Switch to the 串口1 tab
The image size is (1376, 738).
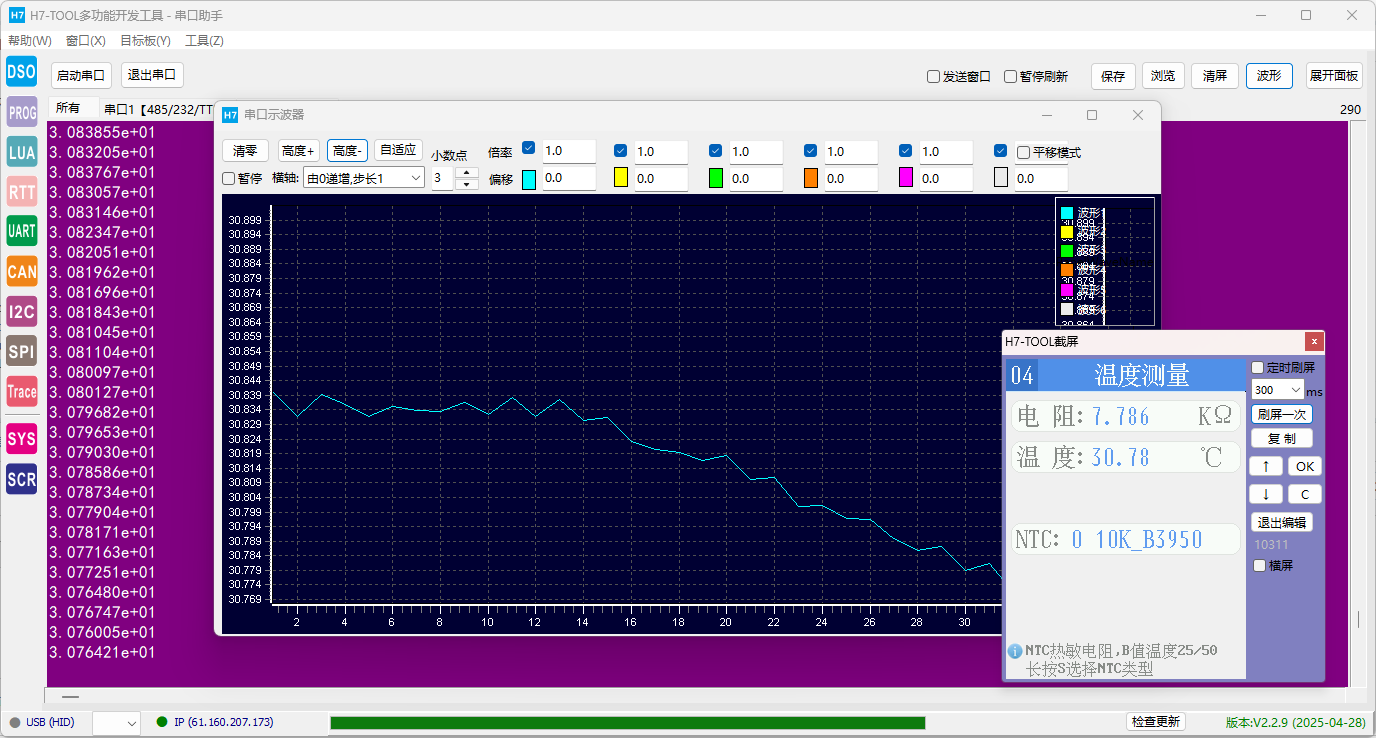tap(155, 109)
